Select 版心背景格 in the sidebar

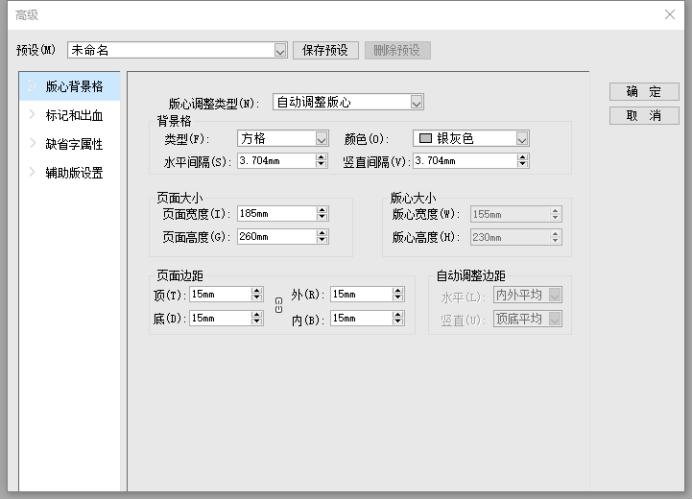click(73, 86)
